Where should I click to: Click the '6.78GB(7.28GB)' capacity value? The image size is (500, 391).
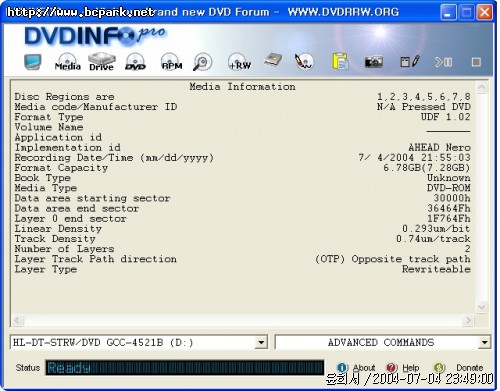tap(427, 168)
